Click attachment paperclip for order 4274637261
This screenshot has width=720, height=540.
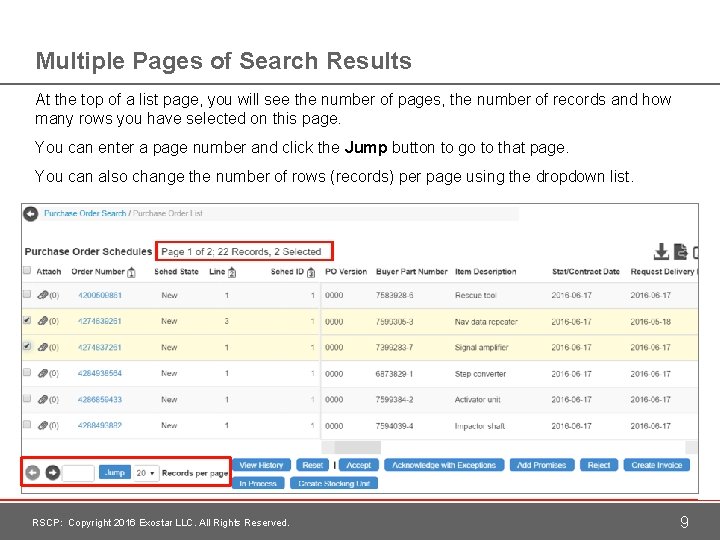43,347
